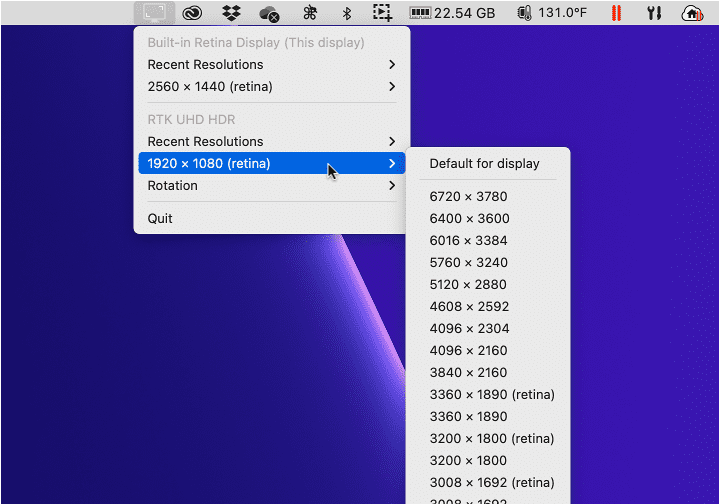Screen dimensions: 720x504
Task: Select 5760 × 3240 resolution
Action: (488, 263)
